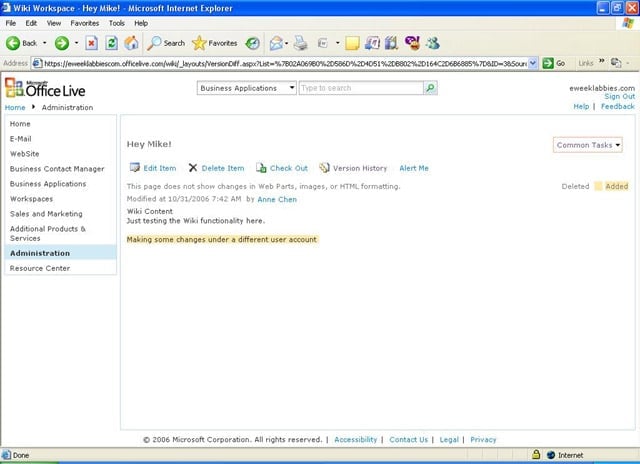This screenshot has width=640, height=464.
Task: Open the Search magnifier in the toolbar
Action: (x=154, y=43)
